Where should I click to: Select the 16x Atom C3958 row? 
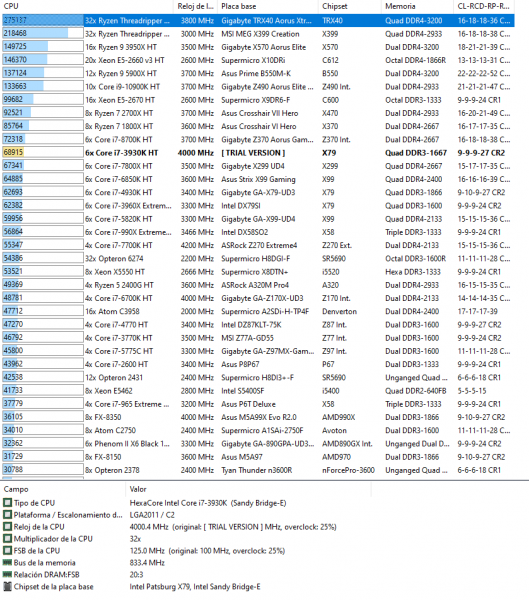[x=258, y=311]
